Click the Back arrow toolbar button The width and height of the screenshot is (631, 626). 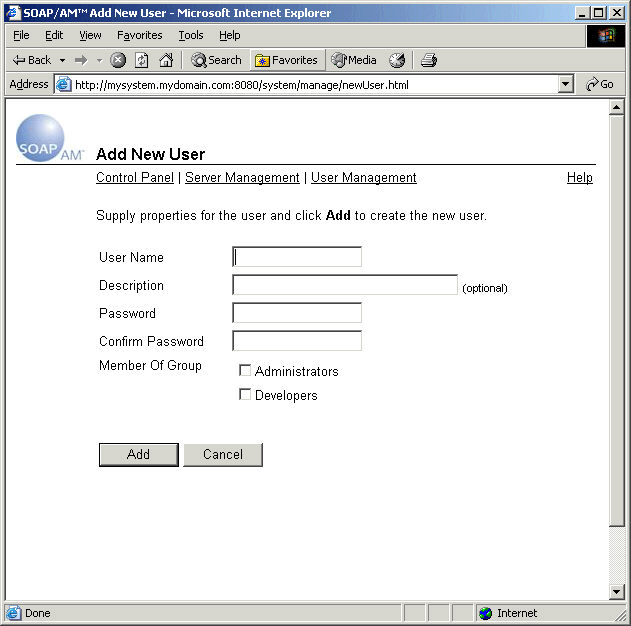pyautogui.click(x=31, y=60)
